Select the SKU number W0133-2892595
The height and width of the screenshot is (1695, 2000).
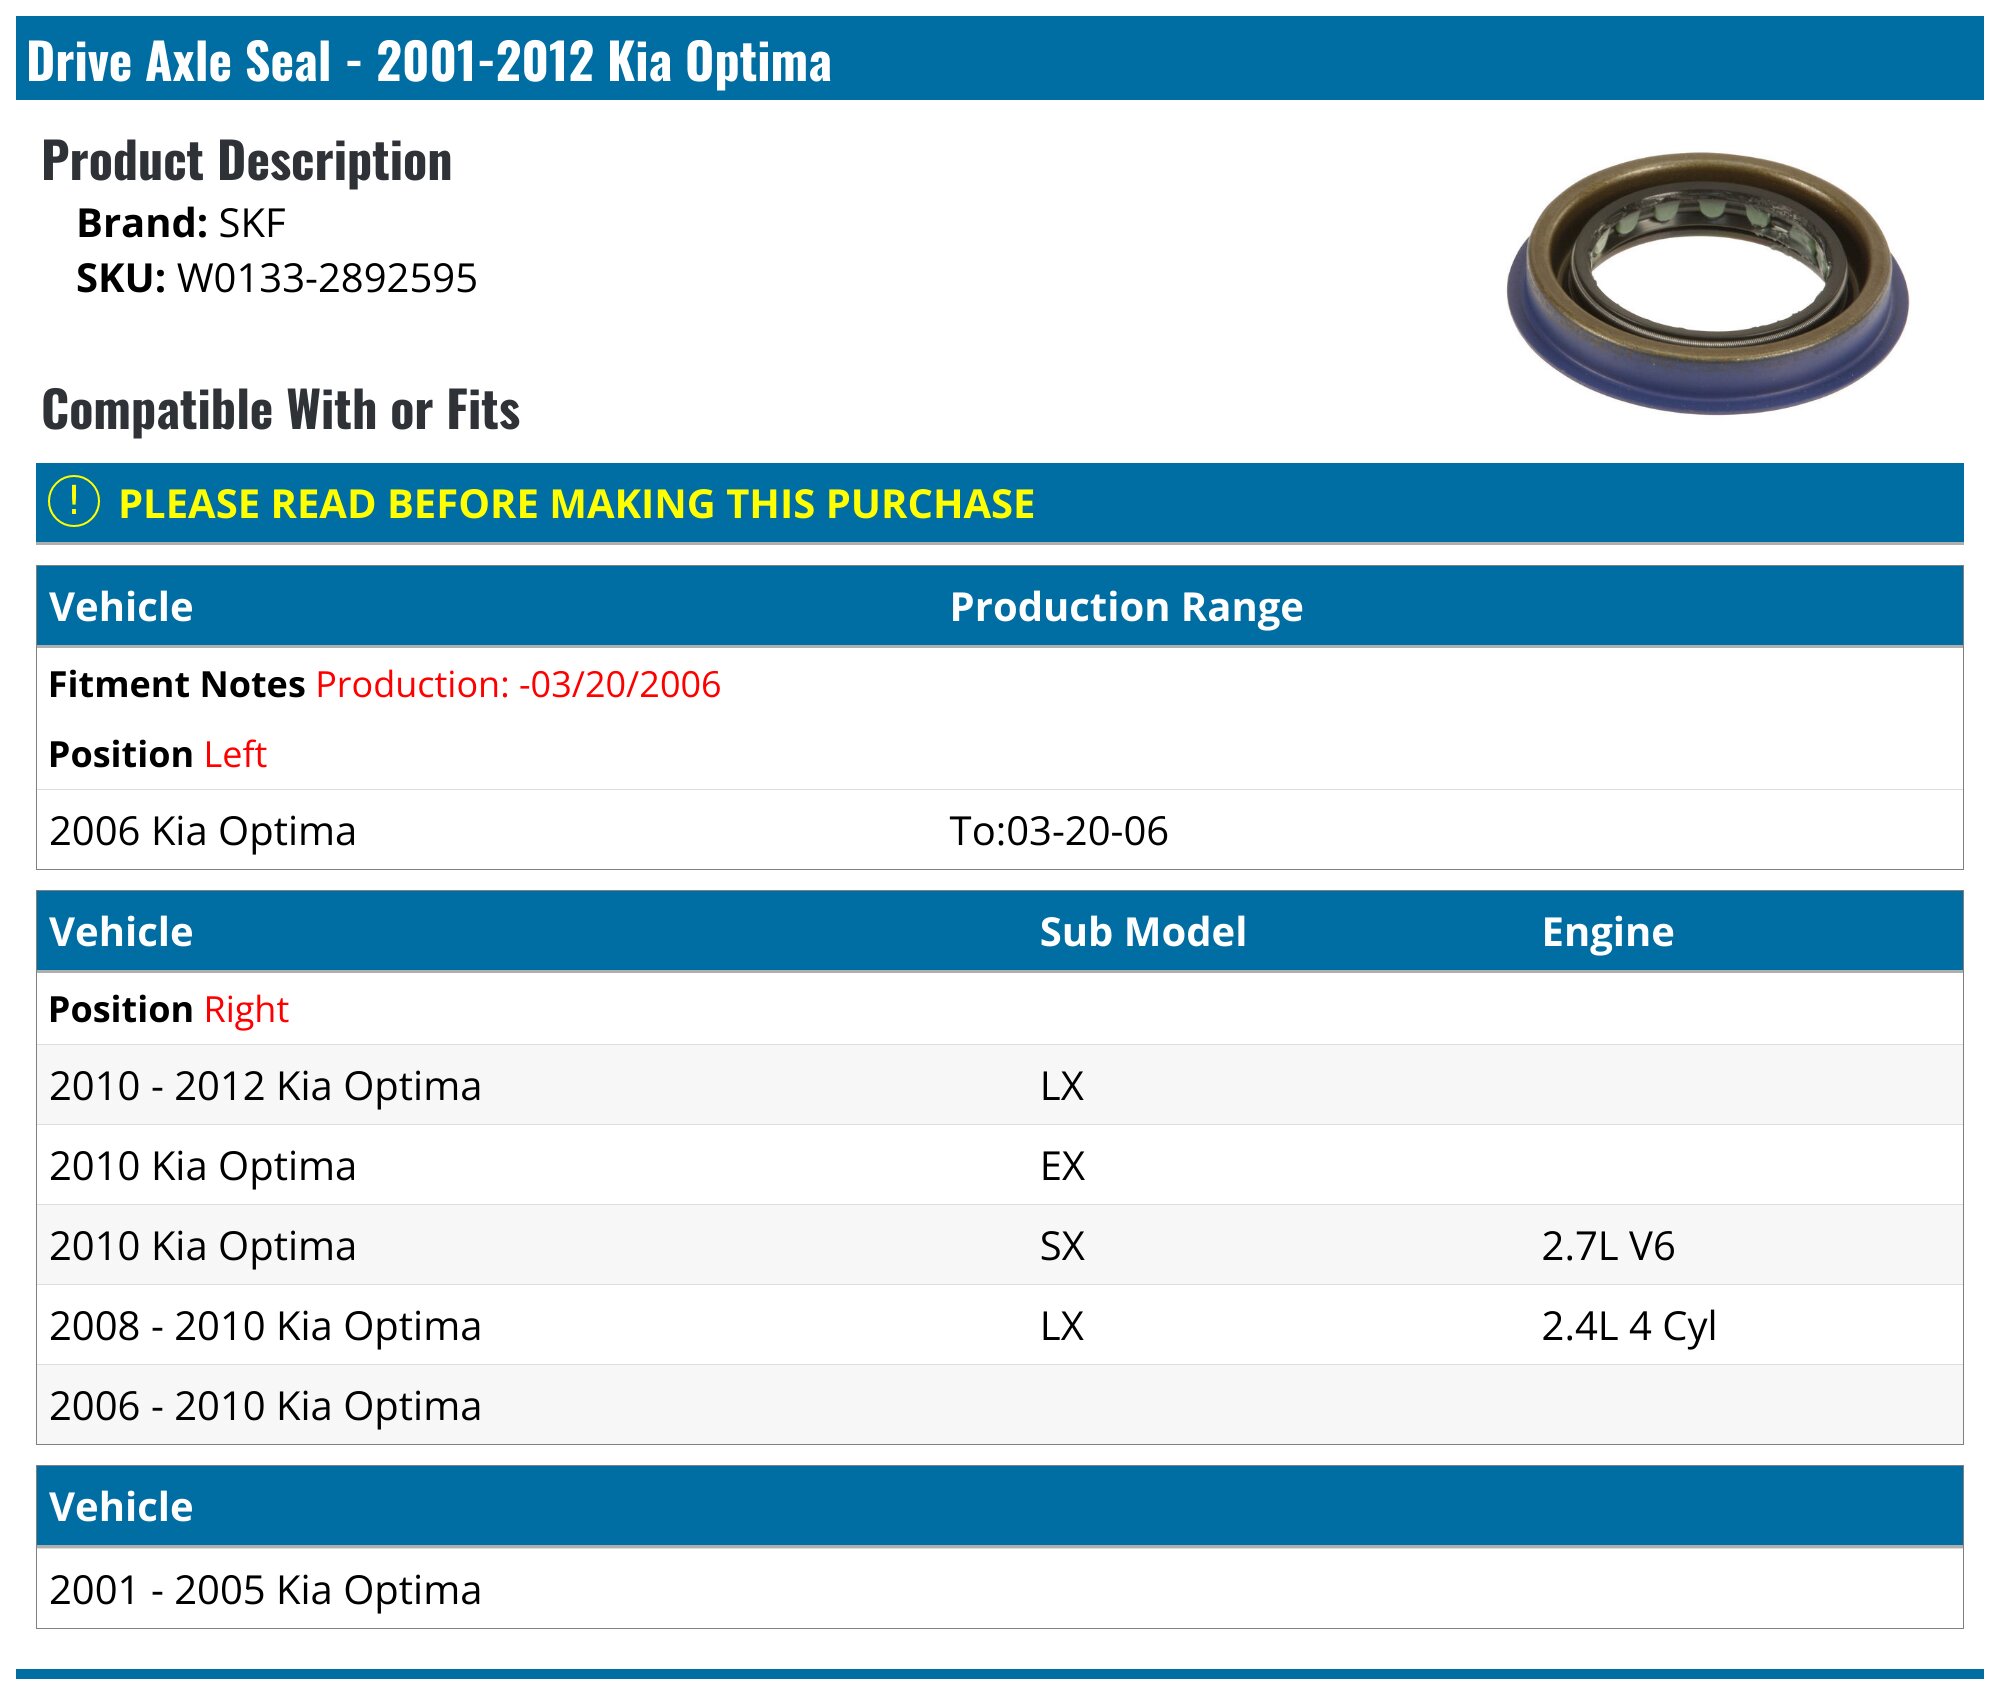[326, 278]
